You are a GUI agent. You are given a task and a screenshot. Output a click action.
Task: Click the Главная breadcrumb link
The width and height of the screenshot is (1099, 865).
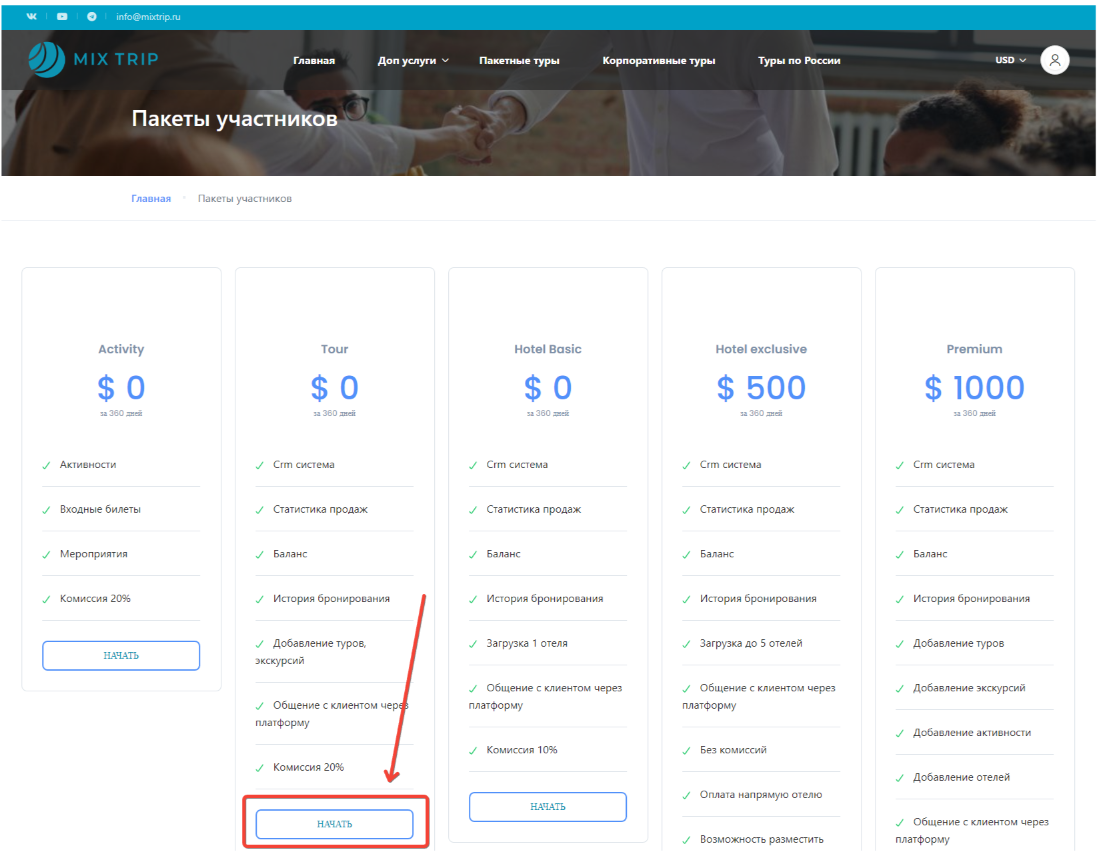pyautogui.click(x=151, y=199)
